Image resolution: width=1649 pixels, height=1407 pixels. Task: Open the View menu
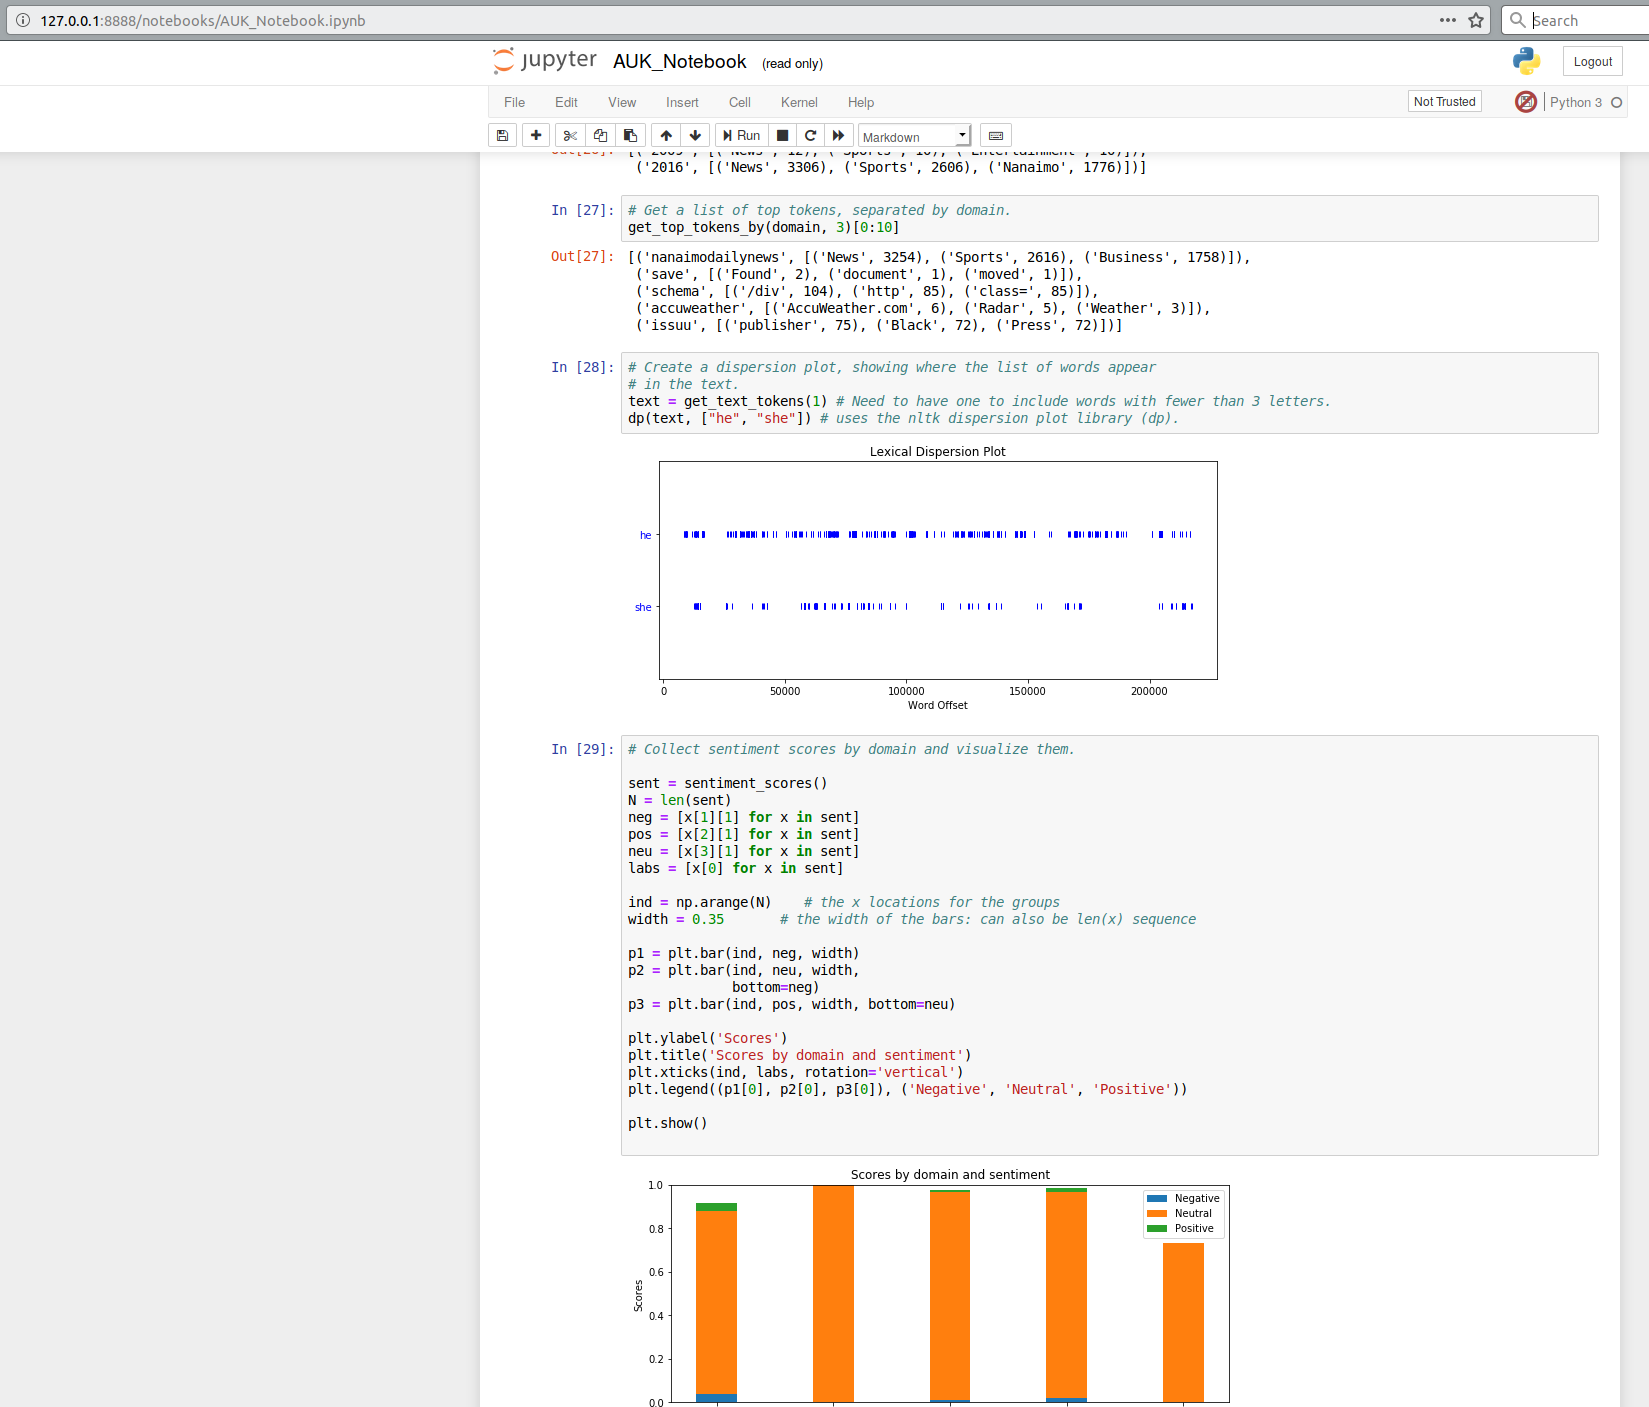(x=622, y=102)
